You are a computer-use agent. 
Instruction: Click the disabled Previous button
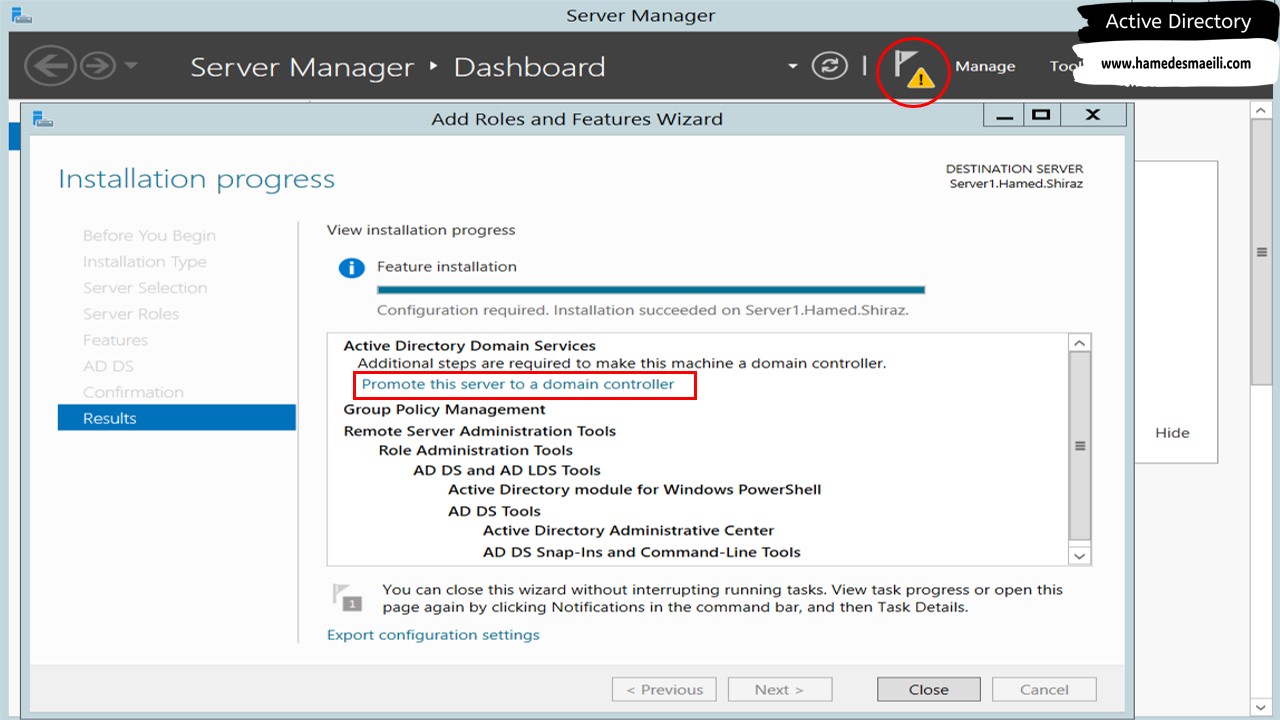pos(664,689)
